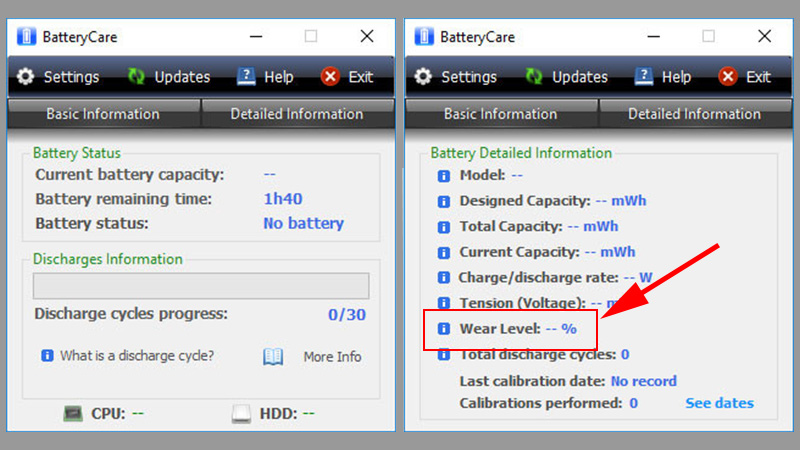Click BatteryCare app icon in right title bar

click(423, 37)
